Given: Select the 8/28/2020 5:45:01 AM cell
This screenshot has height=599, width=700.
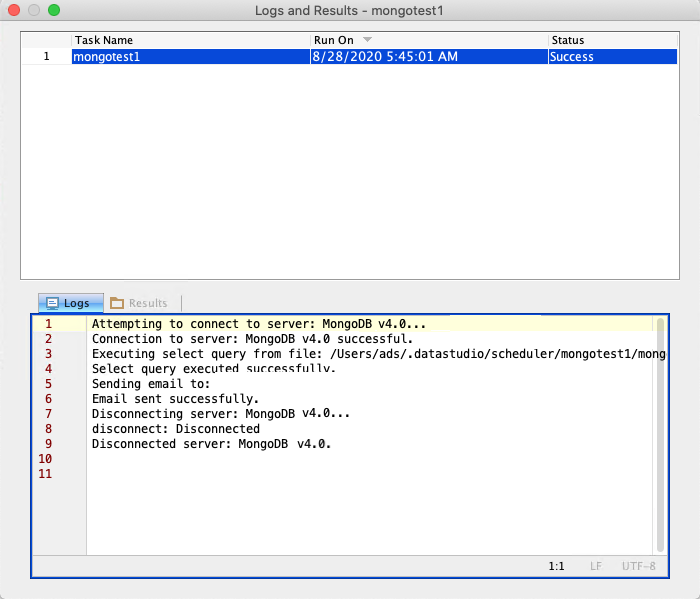Looking at the screenshot, I should click(x=429, y=57).
